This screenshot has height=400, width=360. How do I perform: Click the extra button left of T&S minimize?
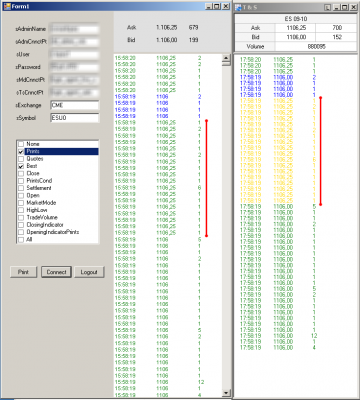coord(327,7)
